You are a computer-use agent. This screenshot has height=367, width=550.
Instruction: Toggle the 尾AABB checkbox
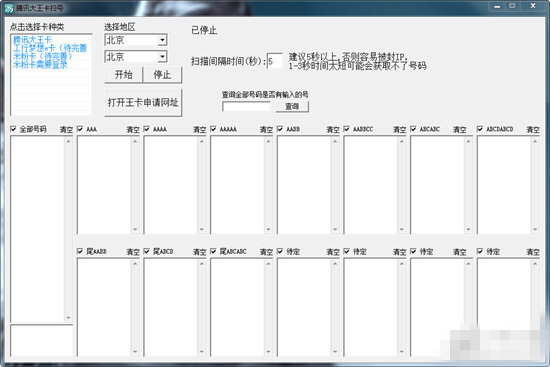point(80,251)
